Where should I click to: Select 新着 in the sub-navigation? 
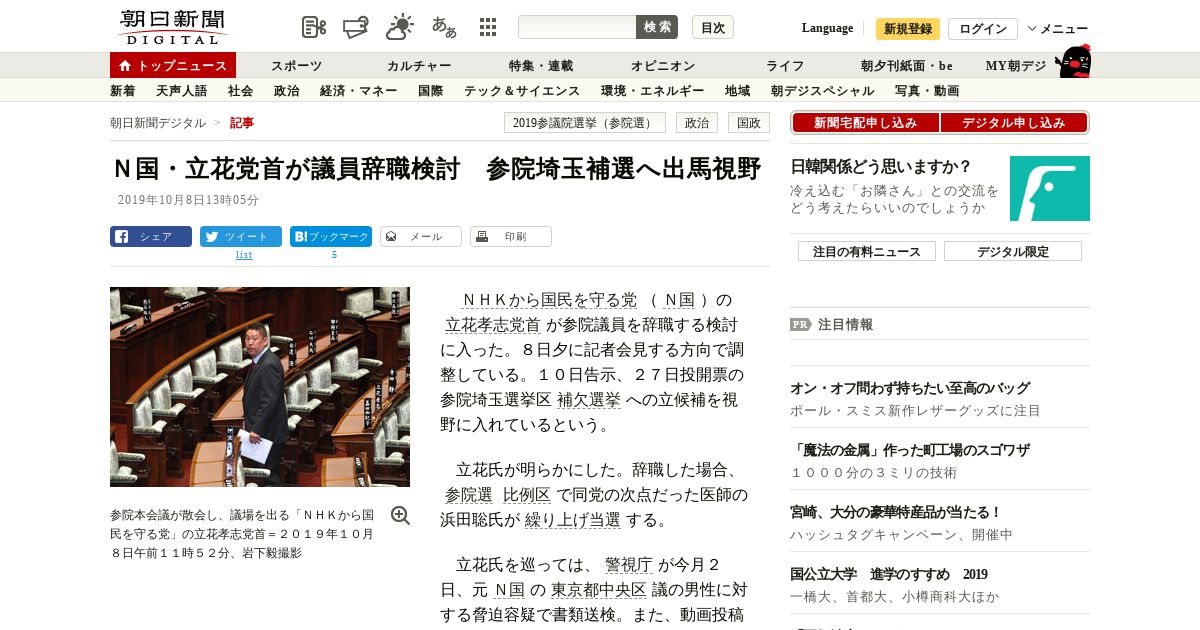[x=123, y=91]
